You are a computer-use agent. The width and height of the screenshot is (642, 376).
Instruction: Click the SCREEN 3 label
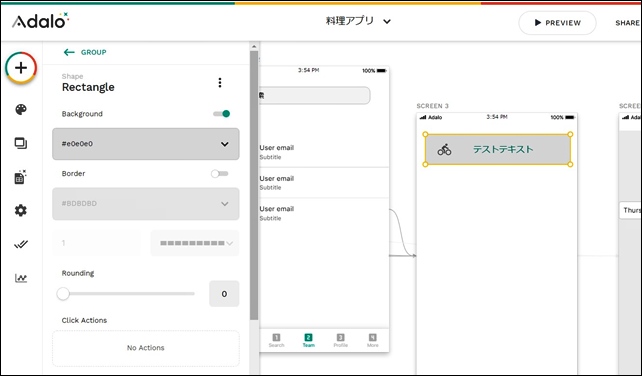[432, 106]
